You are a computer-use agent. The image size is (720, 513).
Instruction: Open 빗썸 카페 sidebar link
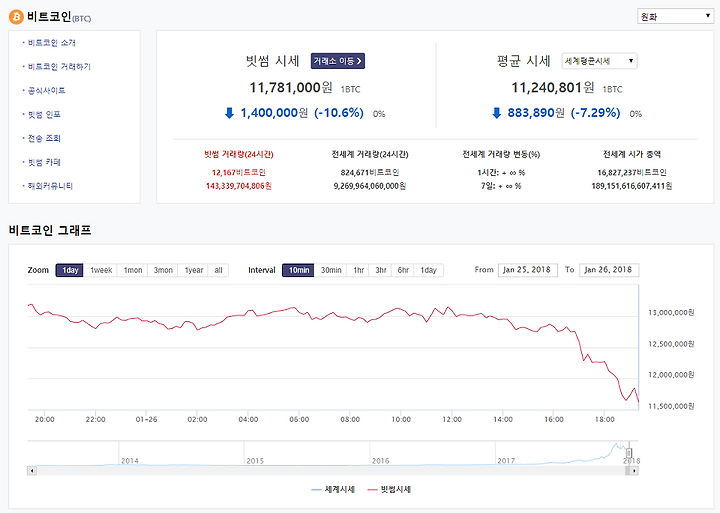click(x=44, y=162)
